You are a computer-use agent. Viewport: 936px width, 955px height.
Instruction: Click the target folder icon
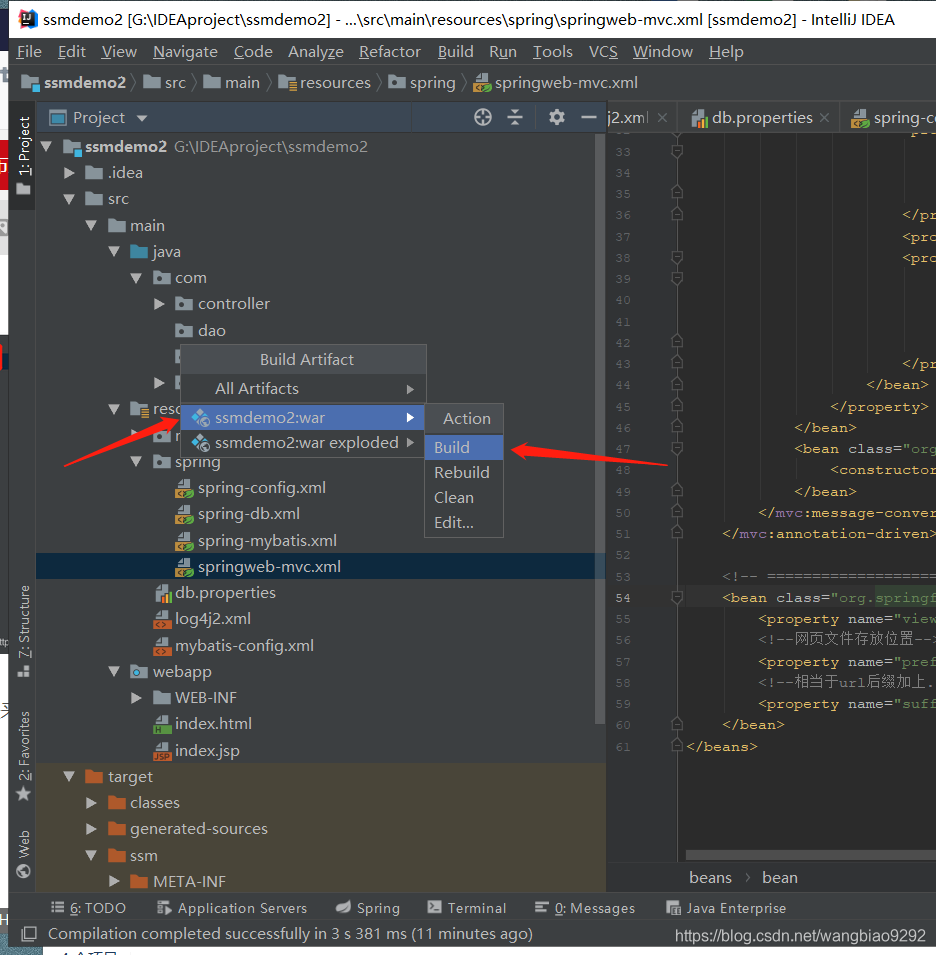(94, 777)
